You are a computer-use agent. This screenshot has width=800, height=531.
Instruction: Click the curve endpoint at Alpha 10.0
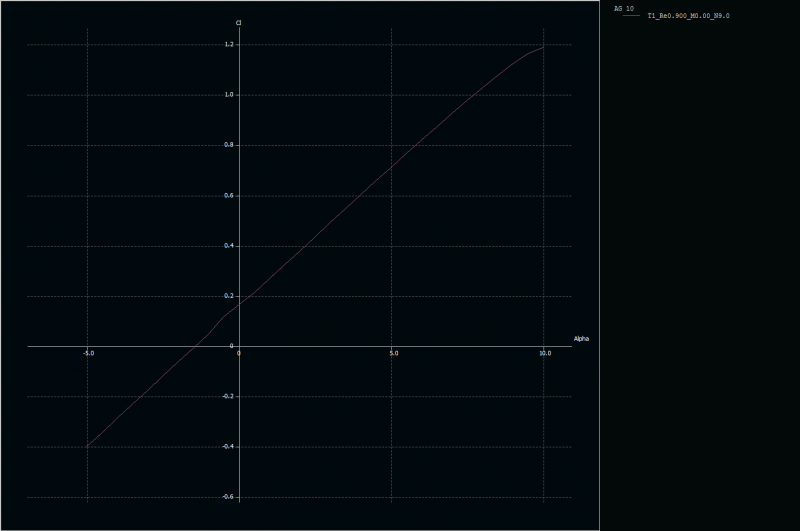click(543, 47)
